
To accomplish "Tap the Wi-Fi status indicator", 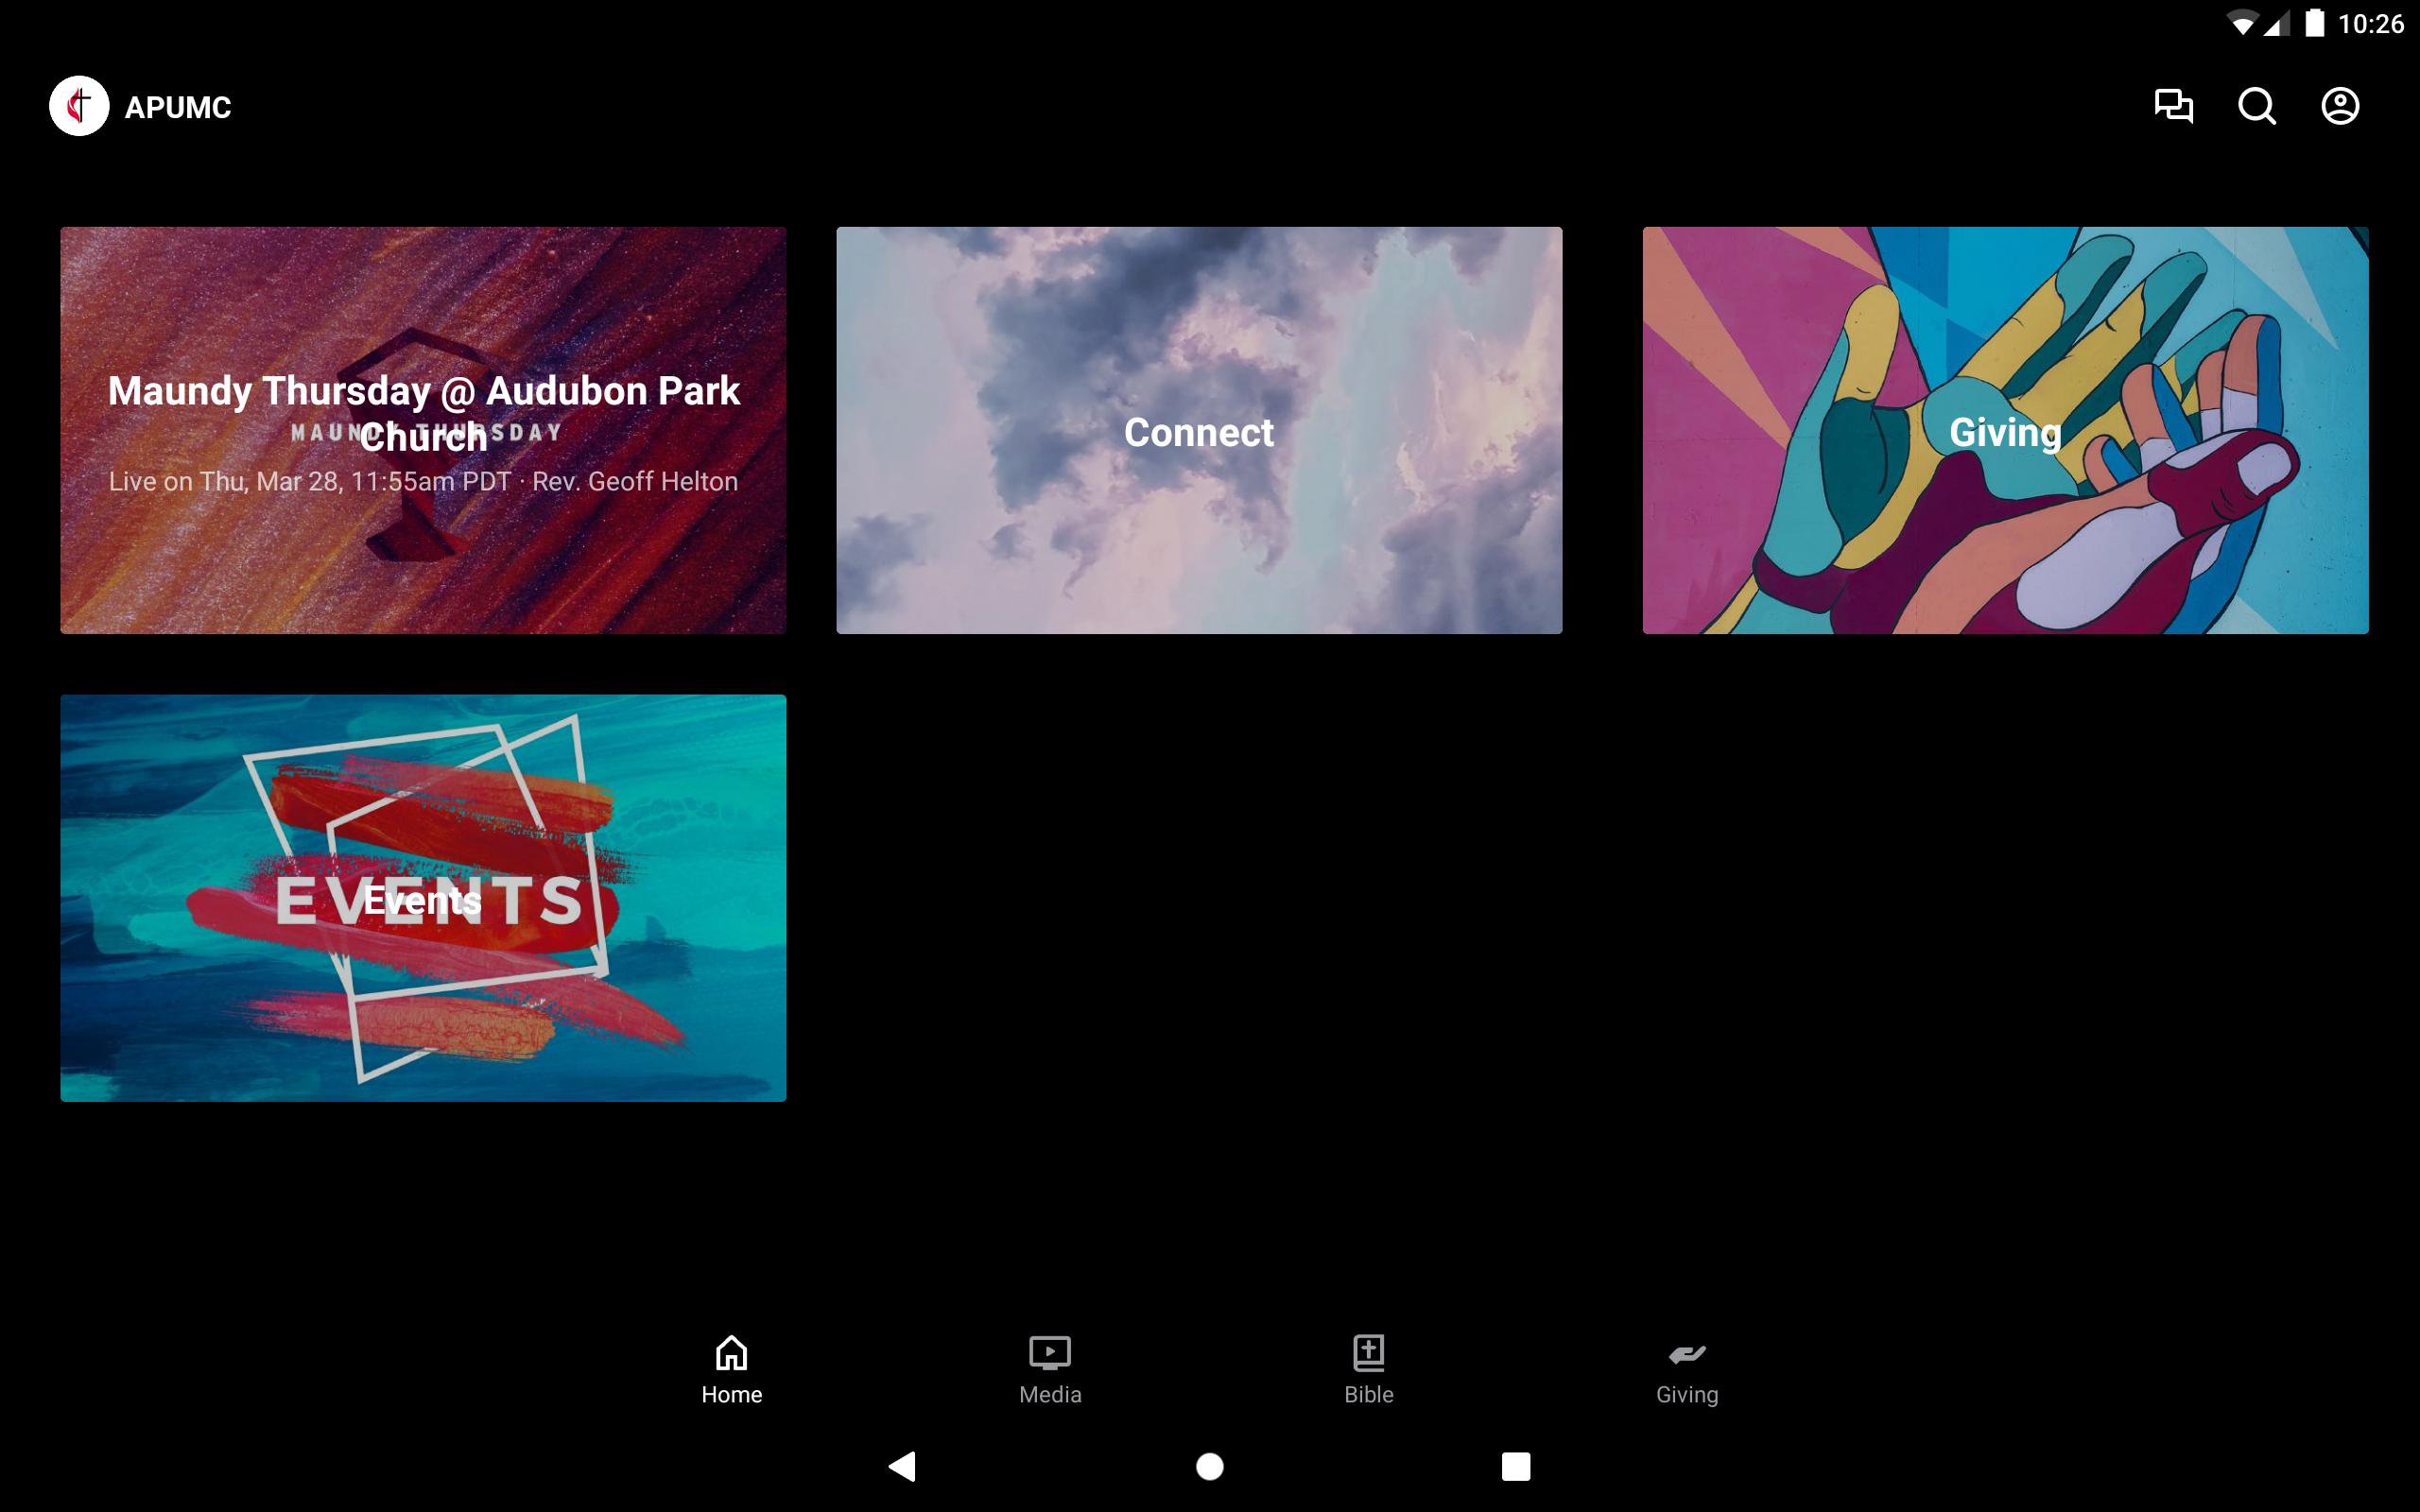I will tap(2242, 24).
